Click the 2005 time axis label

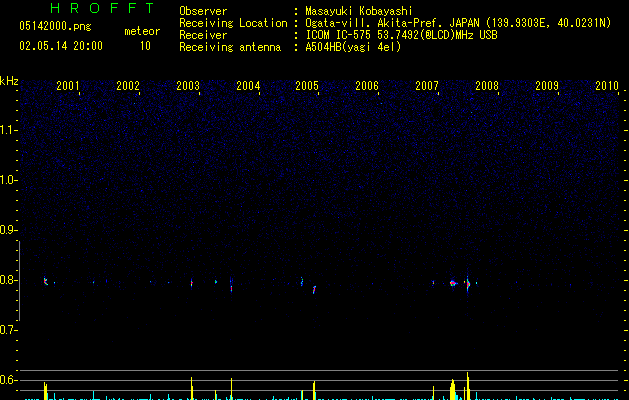click(x=307, y=85)
